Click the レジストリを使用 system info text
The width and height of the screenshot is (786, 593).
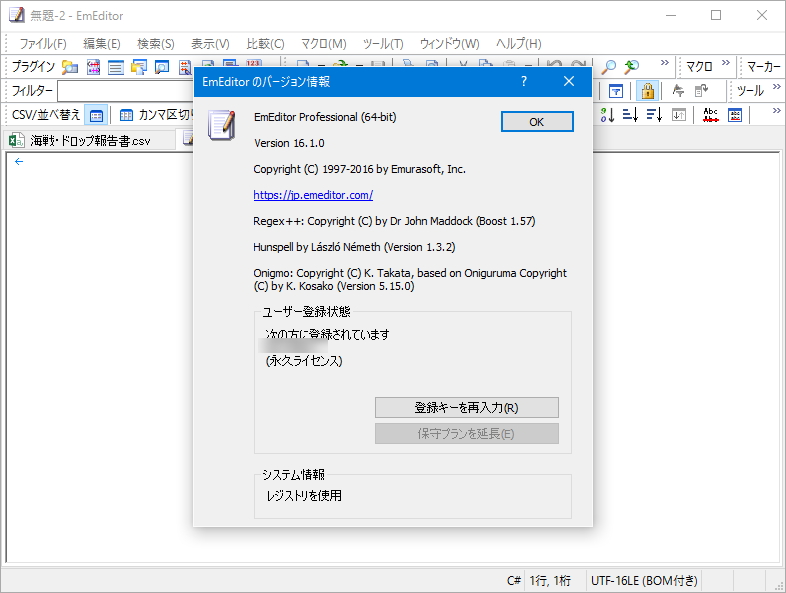click(304, 496)
